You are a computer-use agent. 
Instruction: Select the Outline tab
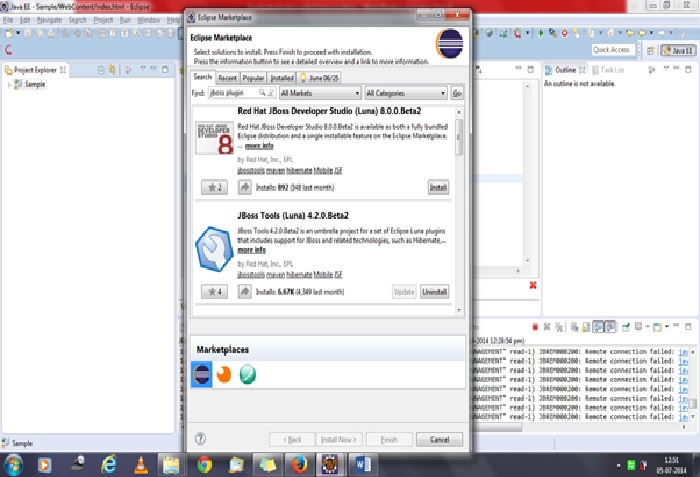(x=565, y=70)
